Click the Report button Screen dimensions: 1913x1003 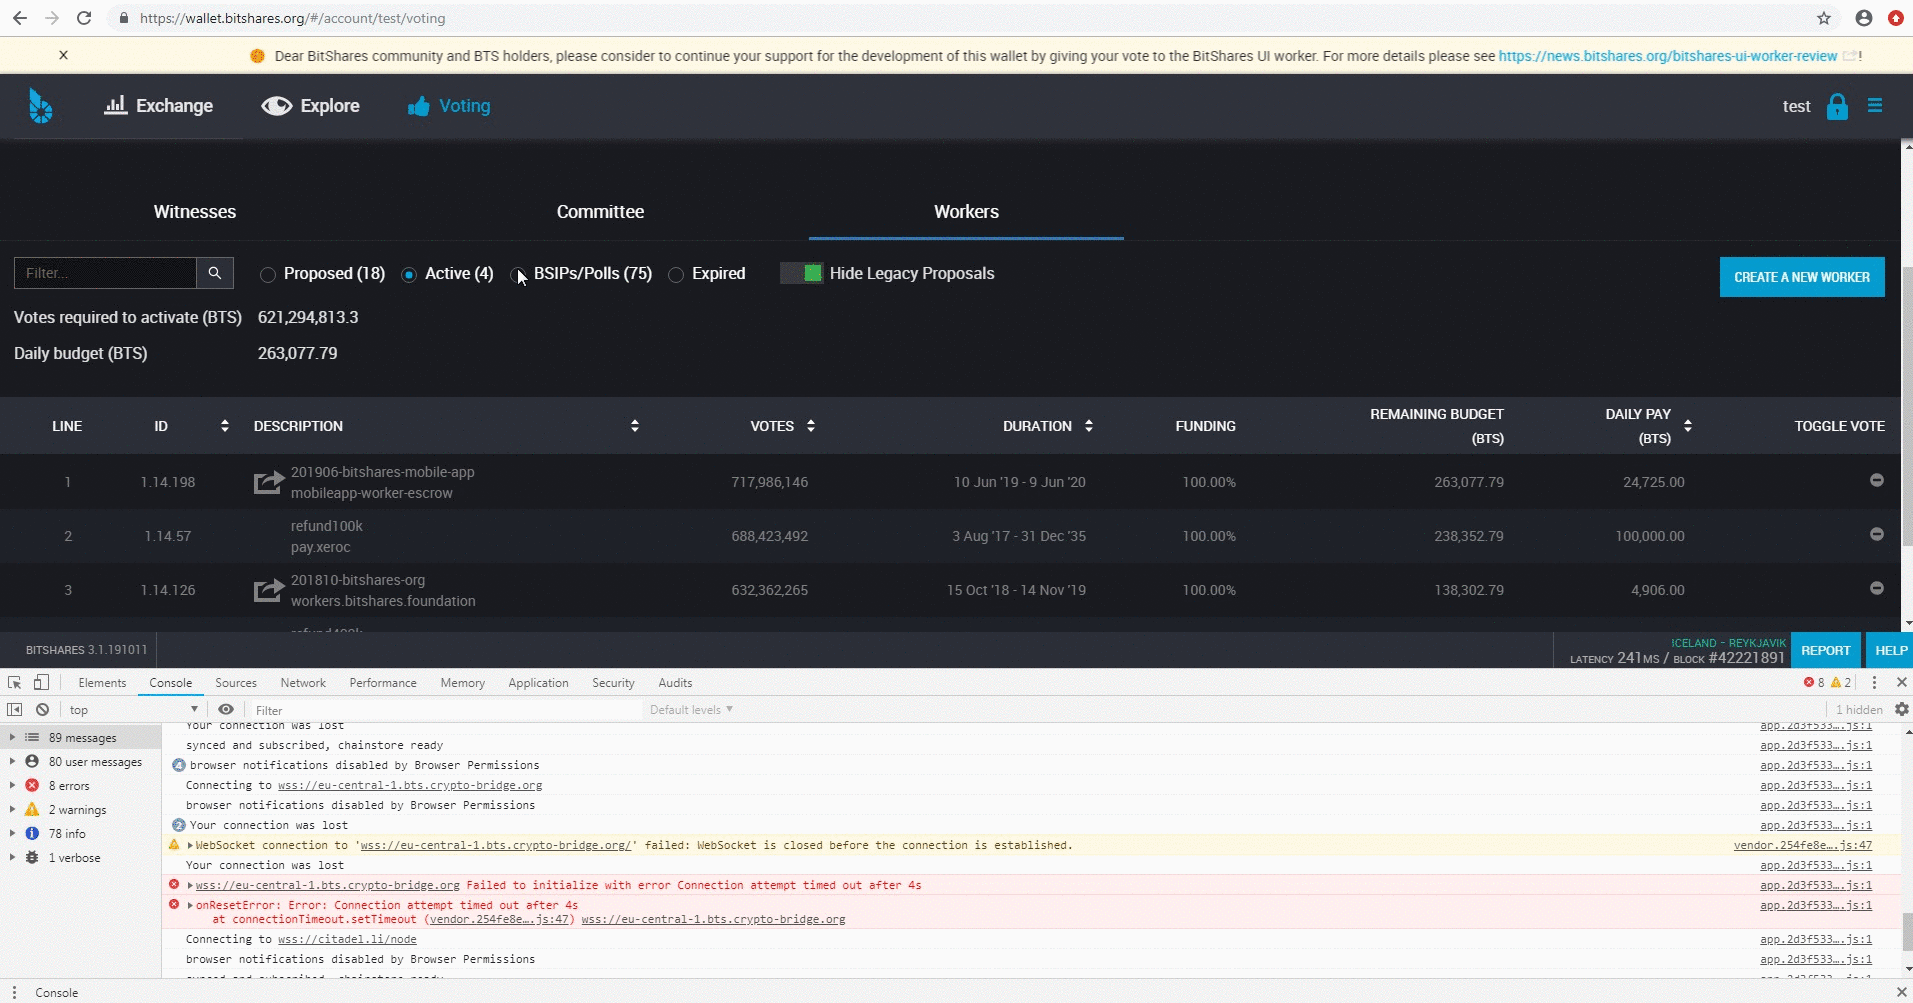click(1826, 650)
